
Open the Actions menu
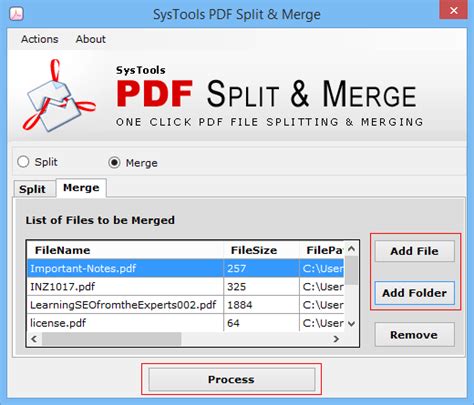tap(40, 39)
